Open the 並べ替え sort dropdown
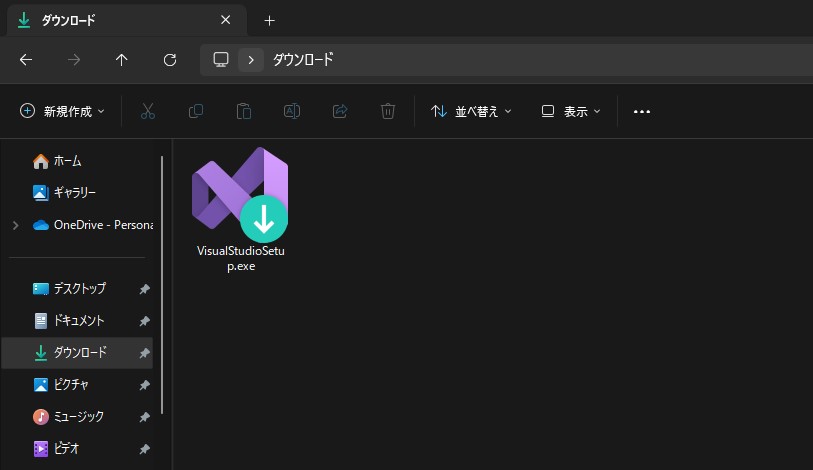 pos(471,111)
